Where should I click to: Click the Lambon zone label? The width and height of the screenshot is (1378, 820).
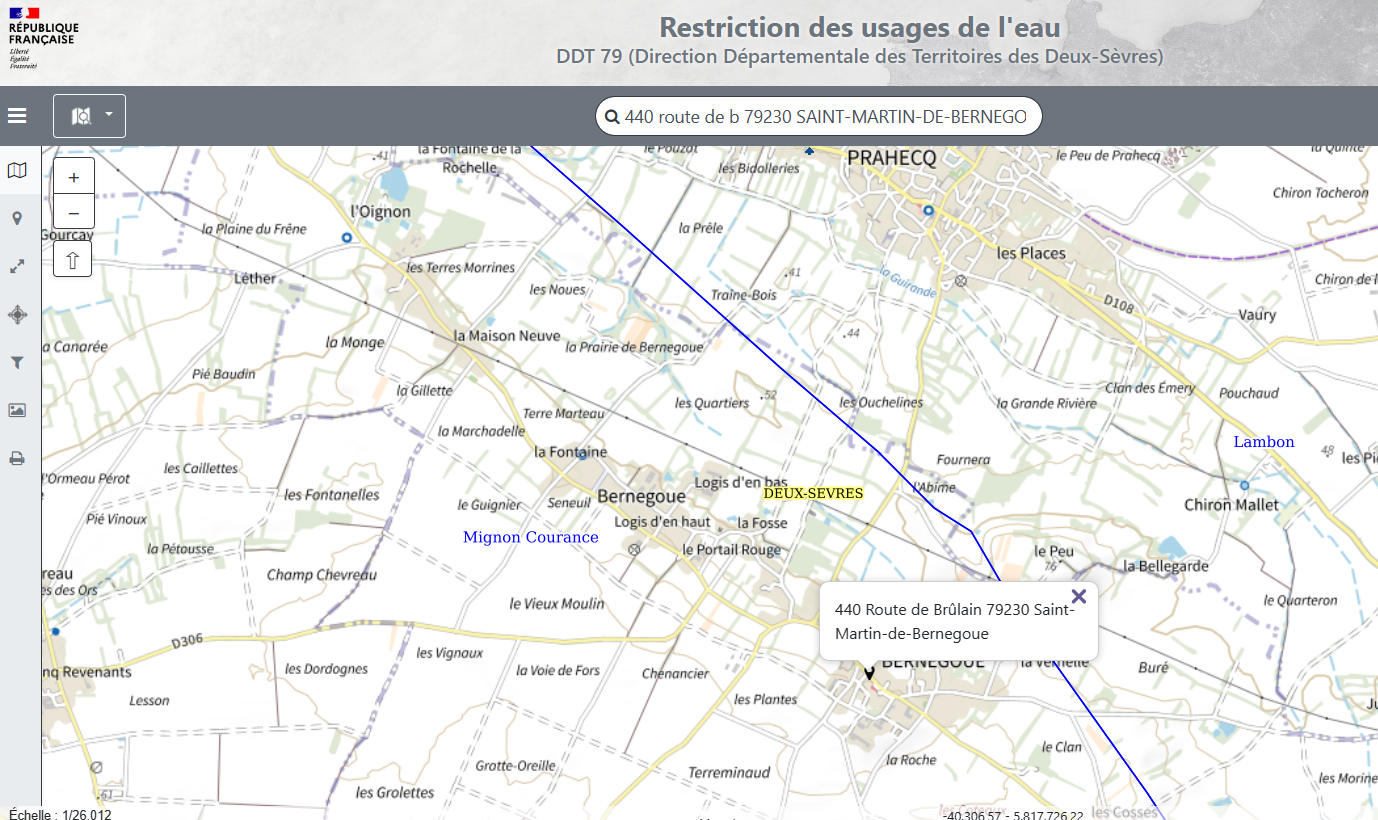(1263, 442)
